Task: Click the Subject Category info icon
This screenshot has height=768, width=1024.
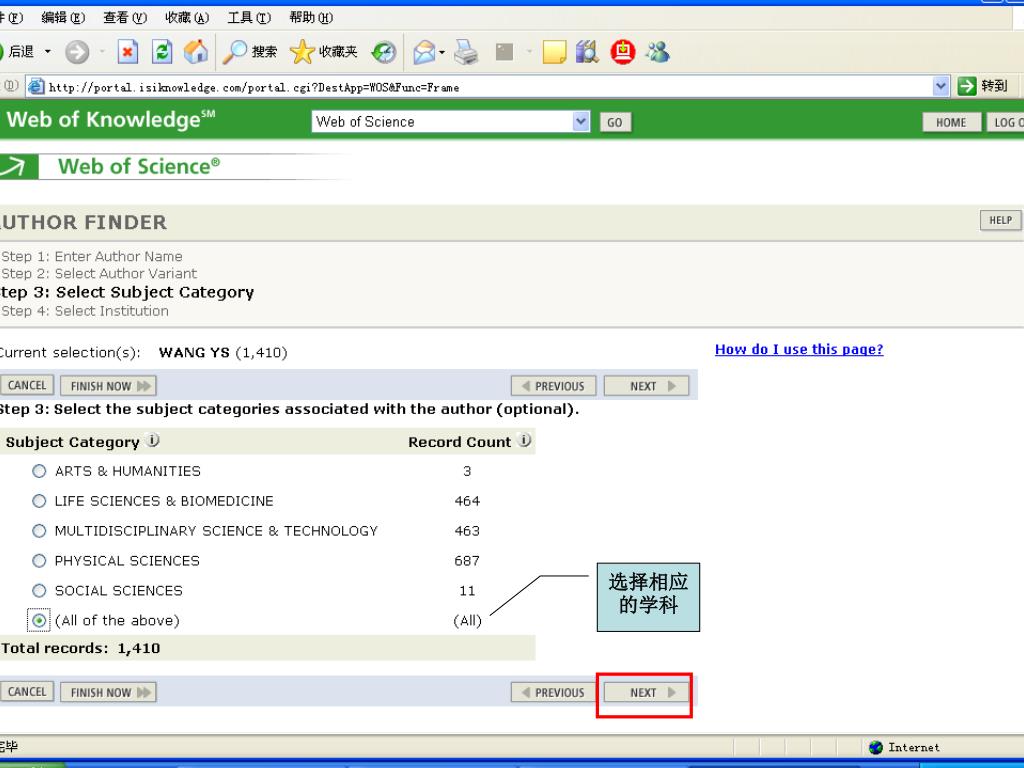Action: click(153, 440)
